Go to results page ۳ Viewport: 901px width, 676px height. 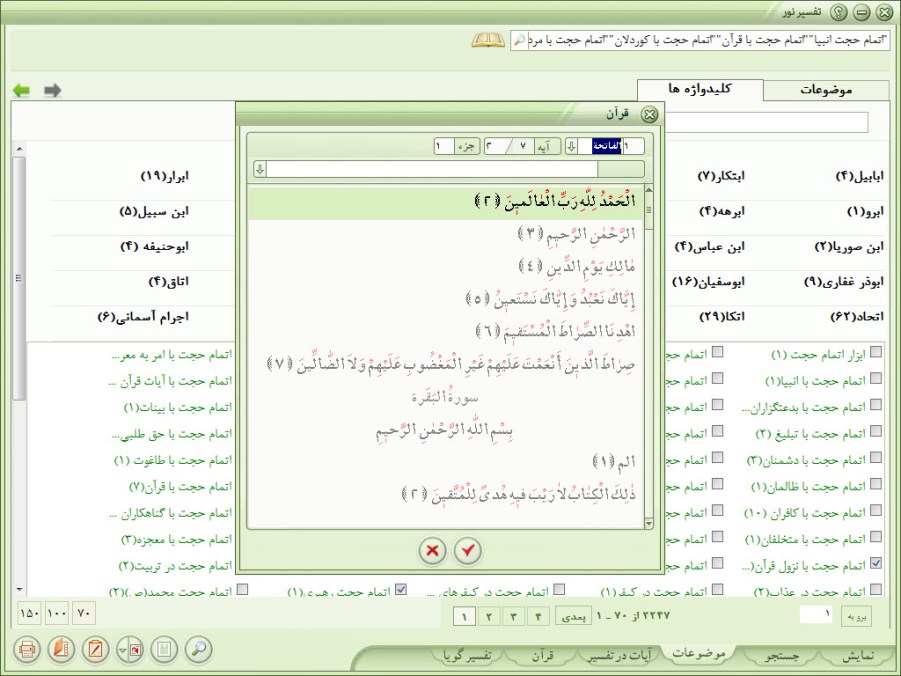tap(514, 617)
